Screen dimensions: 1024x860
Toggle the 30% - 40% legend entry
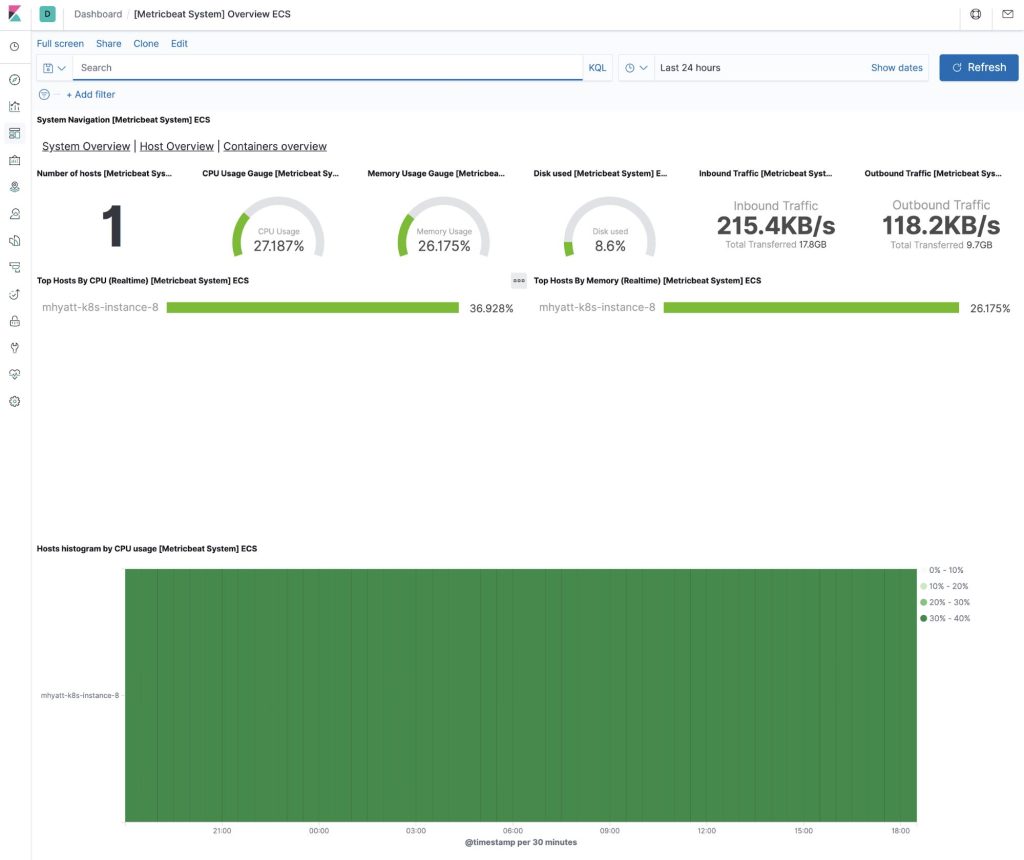coord(945,618)
